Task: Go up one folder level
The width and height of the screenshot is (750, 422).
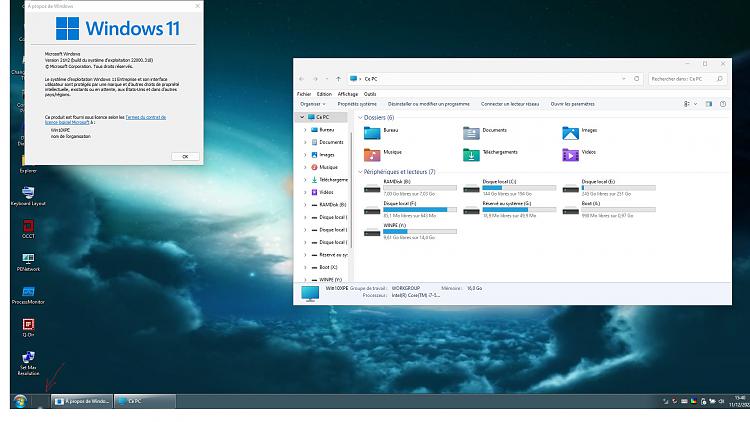Action: tap(338, 79)
